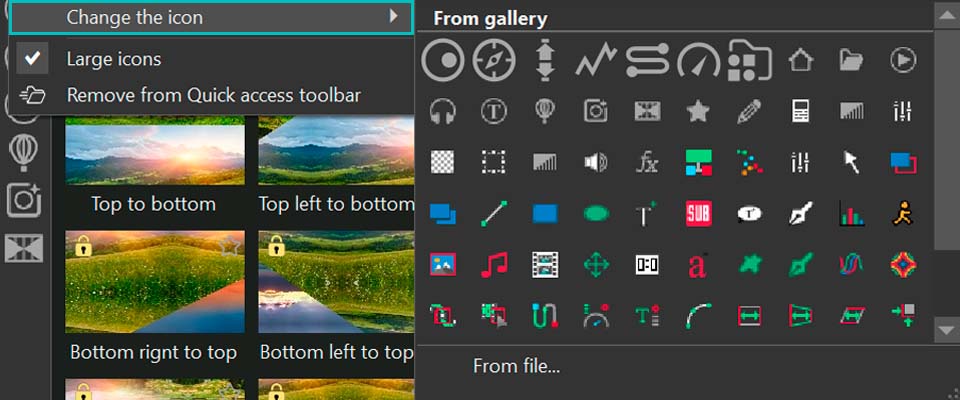960x400 pixels.
Task: Pick the speech bubble tooltip icon
Action: coord(750,214)
